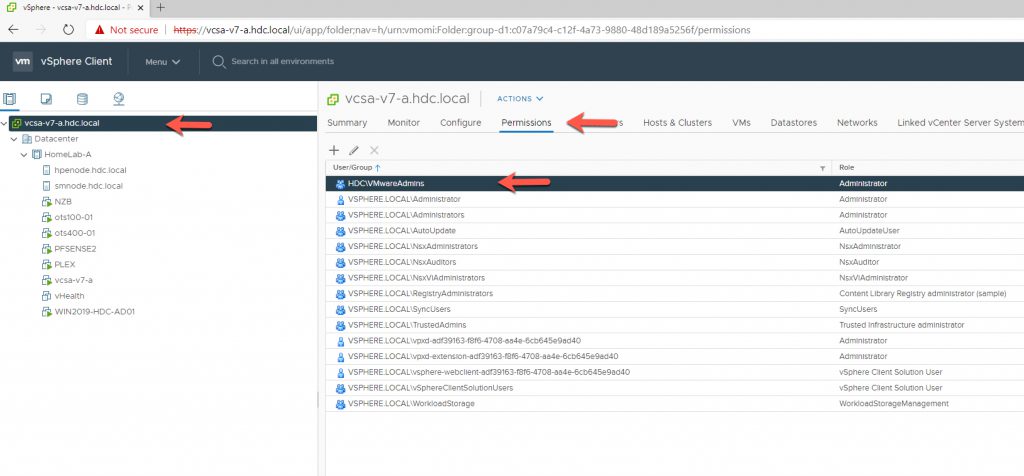Switch to the VMs tab
Viewport: 1024px width, 476px height.
(x=741, y=123)
